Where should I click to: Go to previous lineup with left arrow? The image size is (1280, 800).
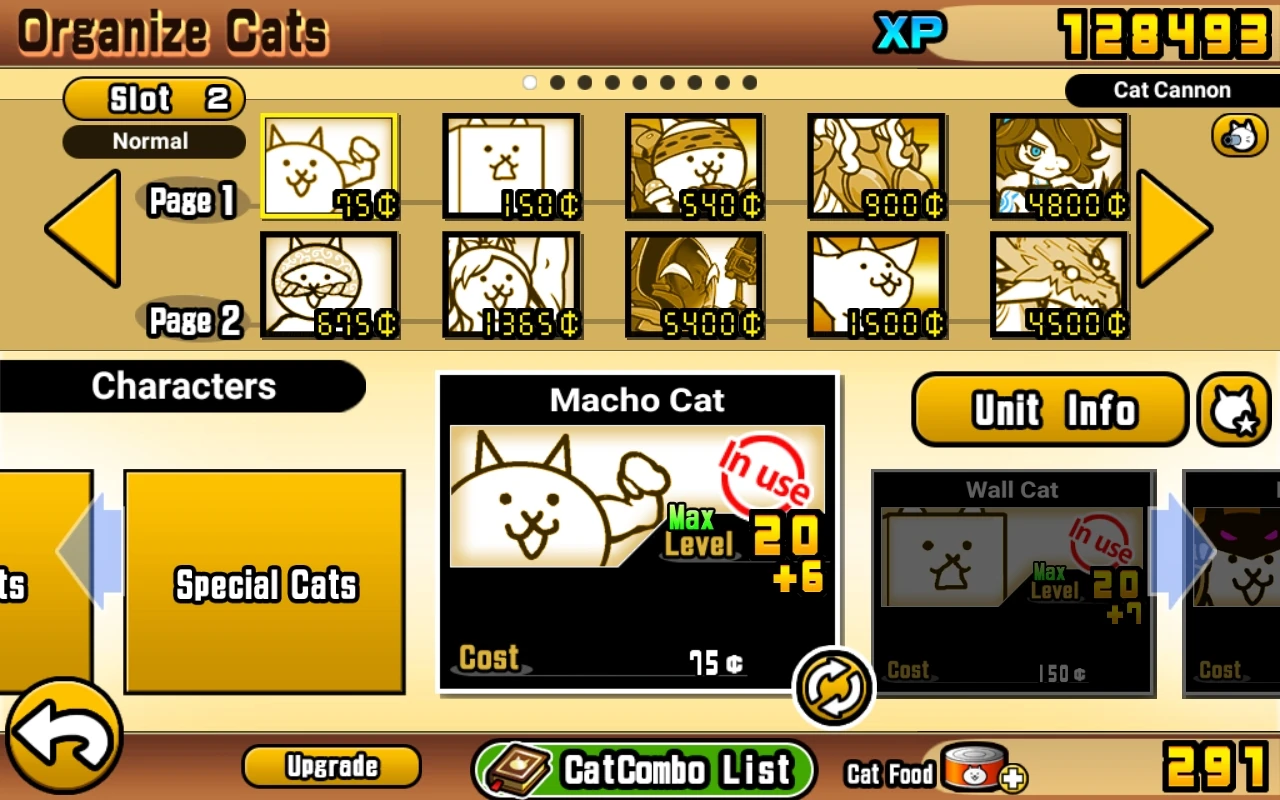click(x=84, y=229)
